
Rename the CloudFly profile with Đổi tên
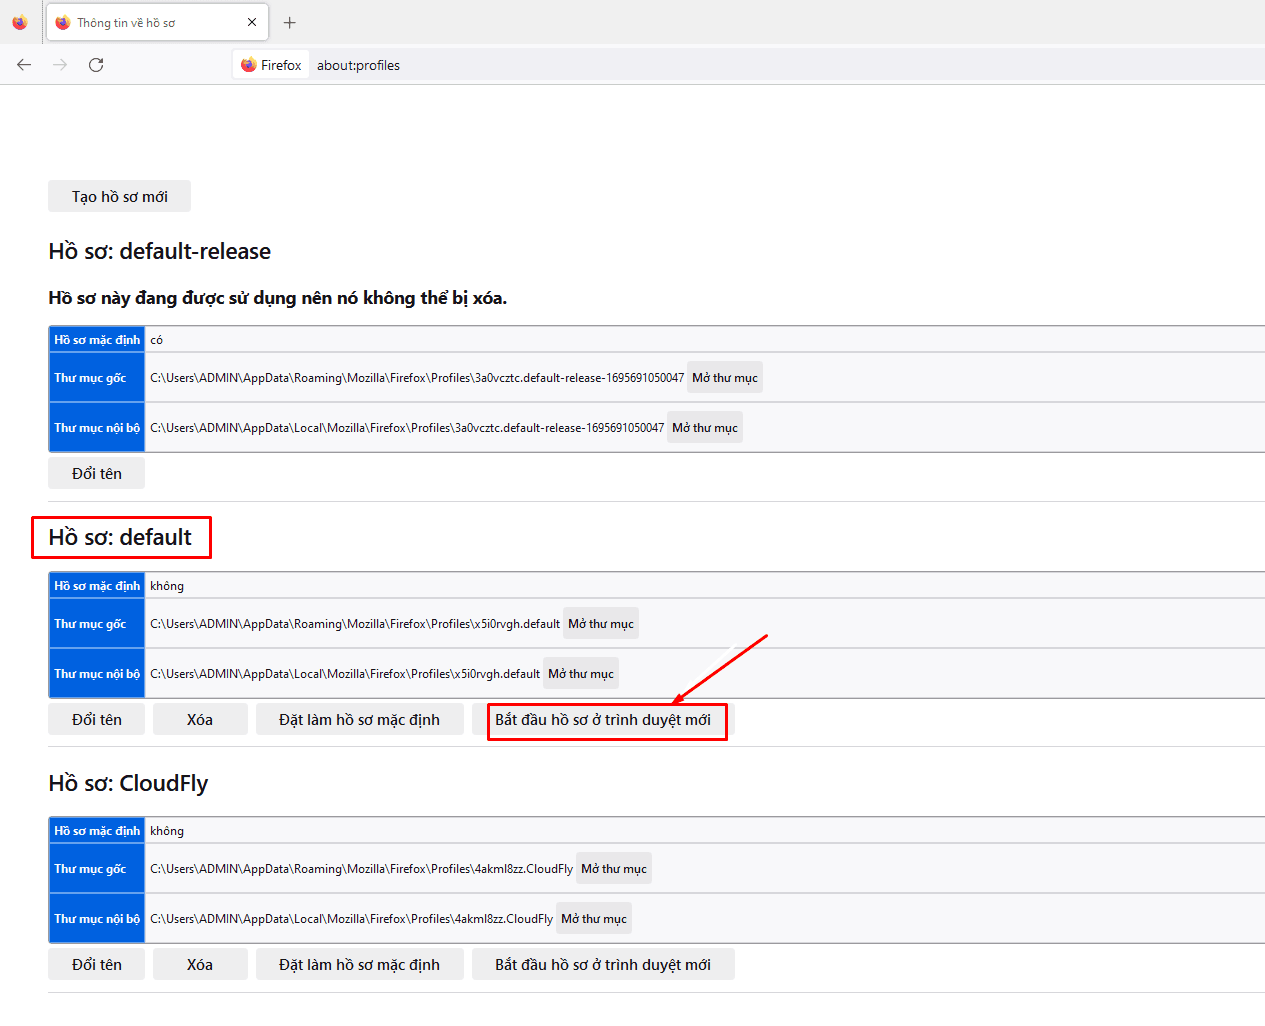pyautogui.click(x=96, y=964)
